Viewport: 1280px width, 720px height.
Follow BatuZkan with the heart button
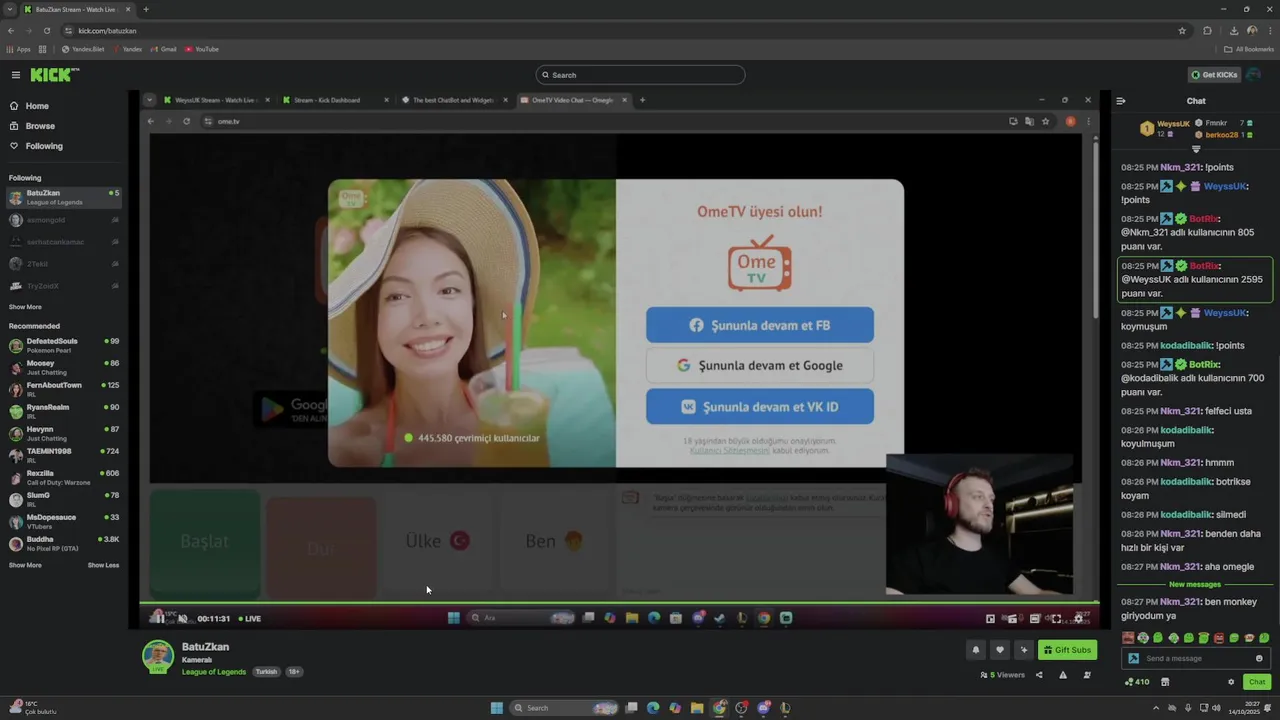tap(999, 650)
